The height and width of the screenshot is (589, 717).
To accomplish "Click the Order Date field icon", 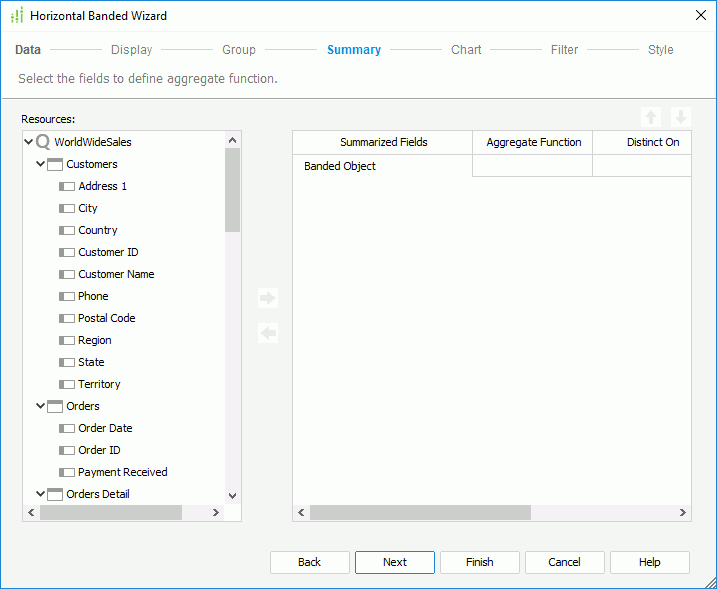I will pyautogui.click(x=67, y=428).
